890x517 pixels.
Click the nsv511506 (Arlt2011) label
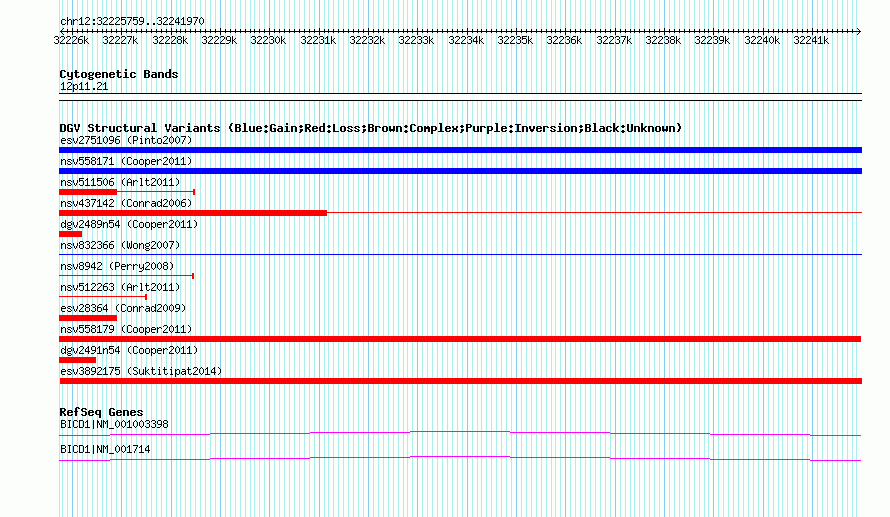(x=120, y=182)
